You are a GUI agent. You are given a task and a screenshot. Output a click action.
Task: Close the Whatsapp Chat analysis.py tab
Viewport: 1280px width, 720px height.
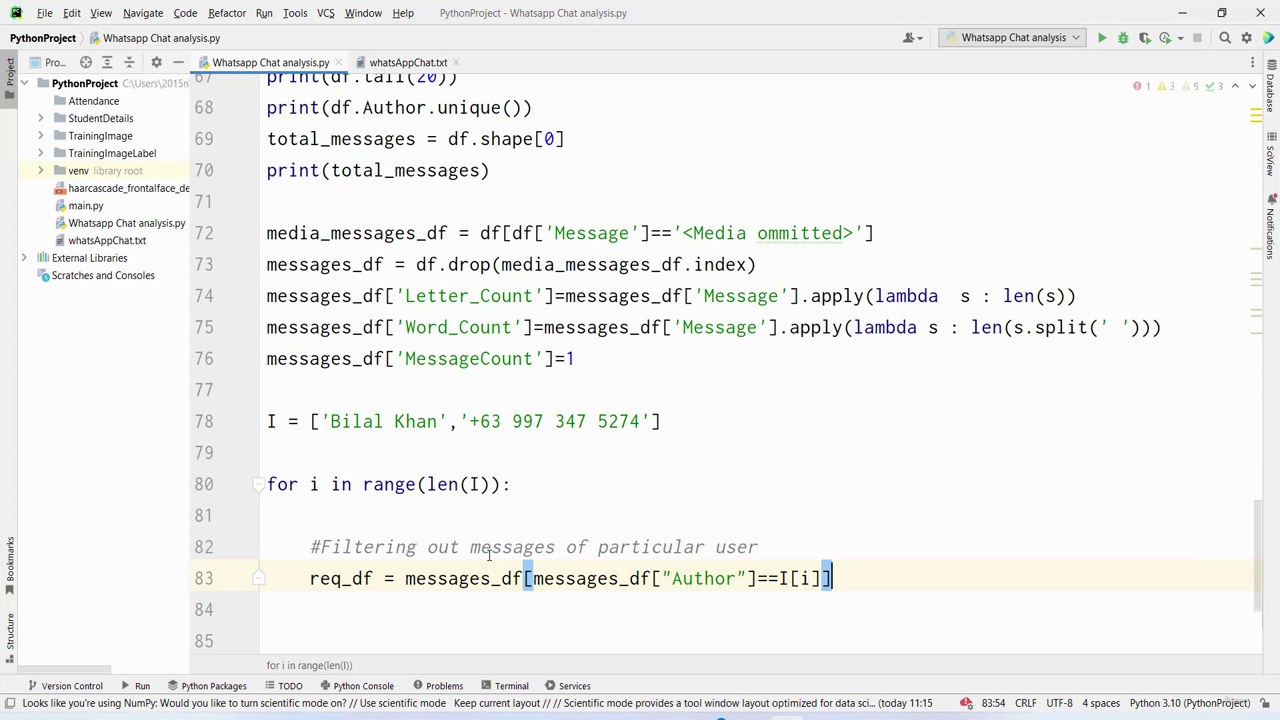click(x=339, y=62)
